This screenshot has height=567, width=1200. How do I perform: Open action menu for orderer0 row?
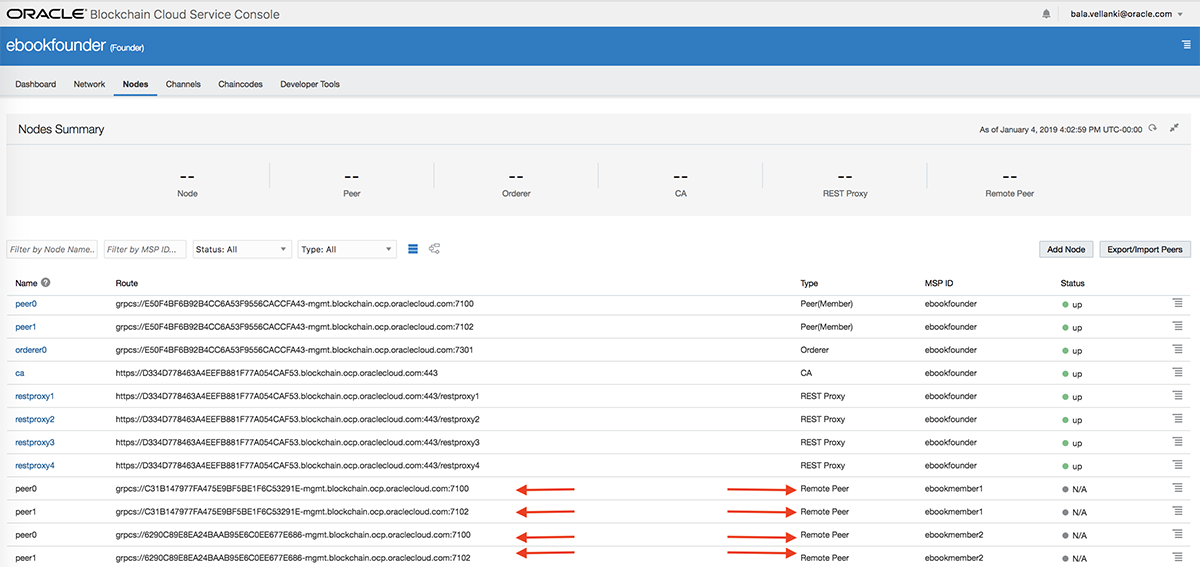(x=1177, y=350)
